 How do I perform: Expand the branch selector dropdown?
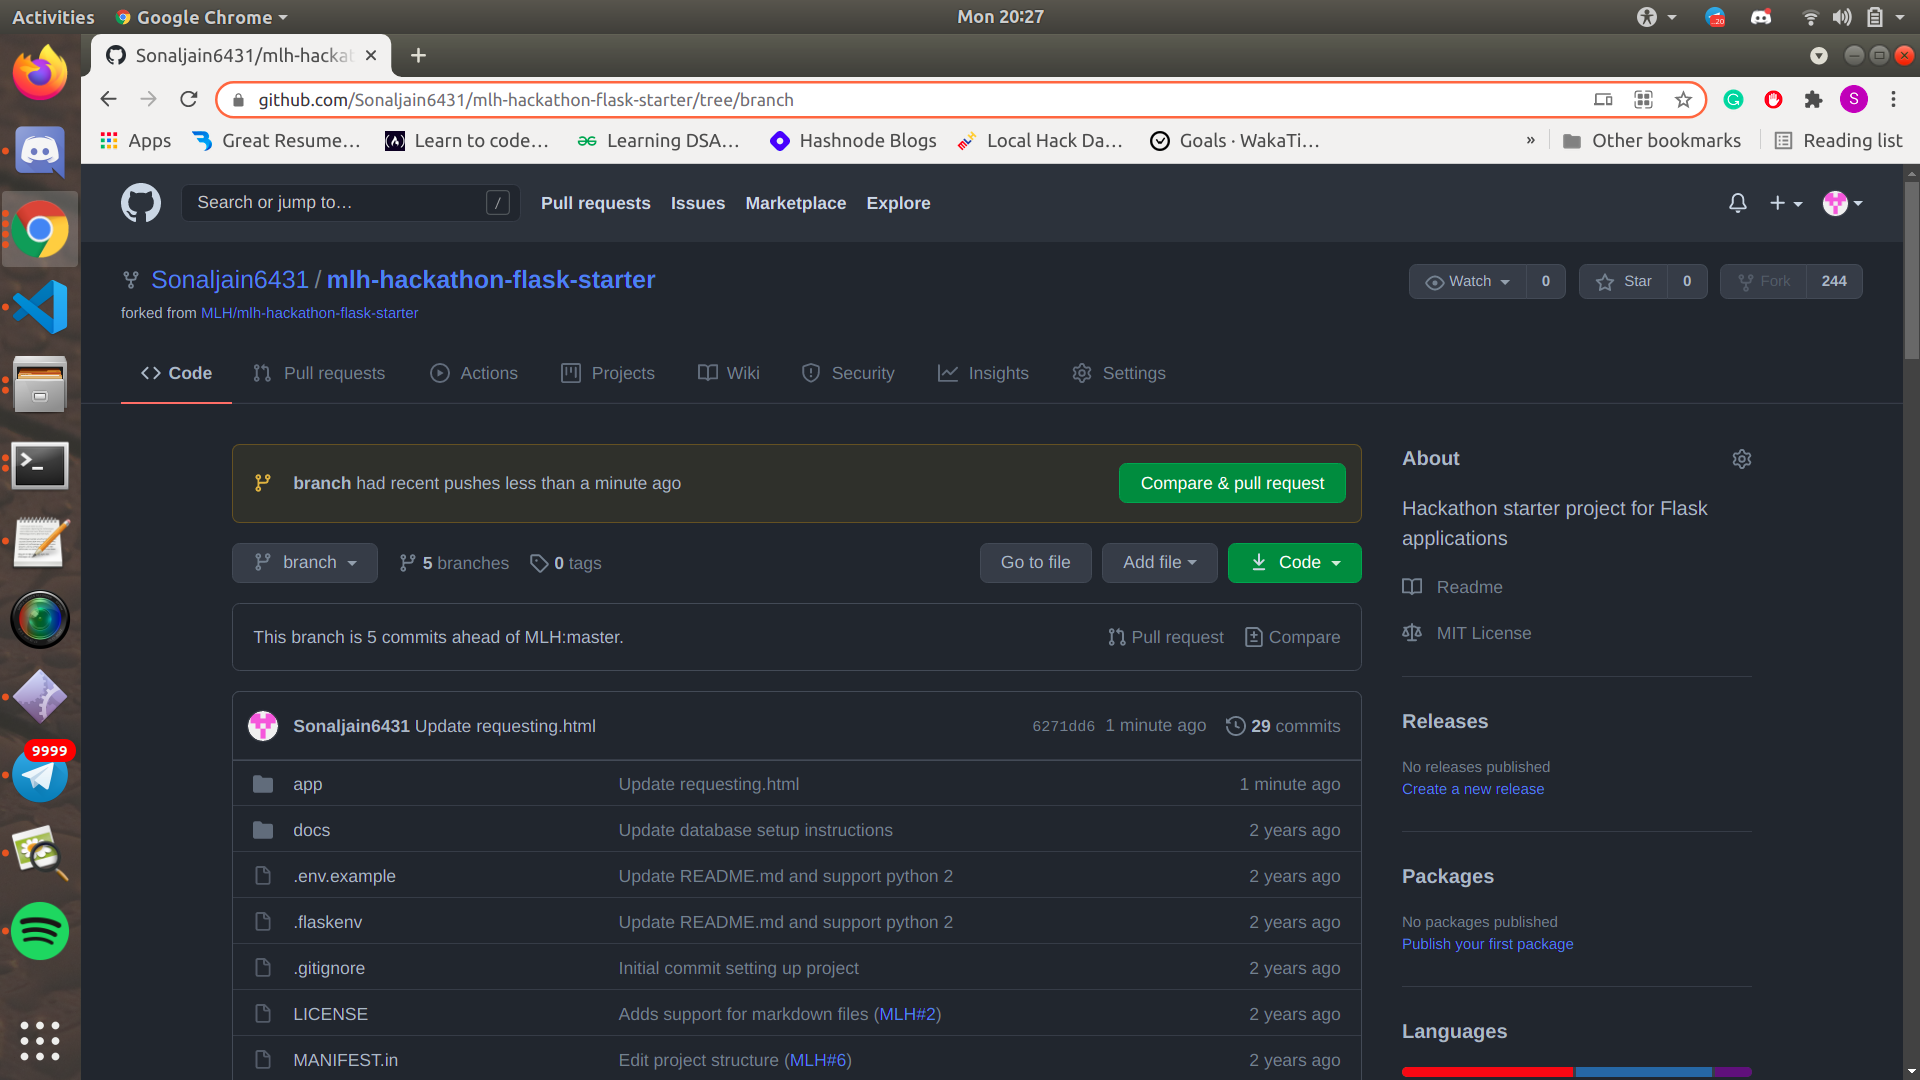click(x=304, y=563)
